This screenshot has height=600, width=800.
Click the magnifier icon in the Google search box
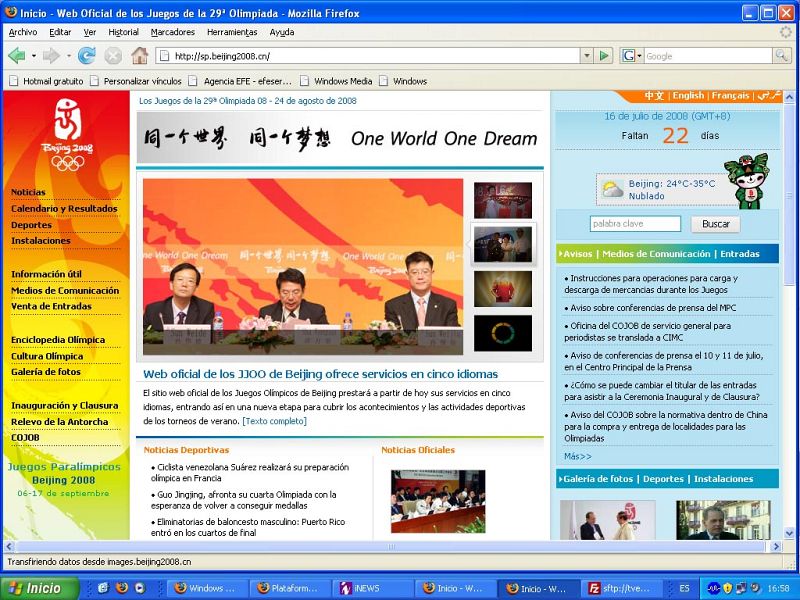pyautogui.click(x=781, y=56)
